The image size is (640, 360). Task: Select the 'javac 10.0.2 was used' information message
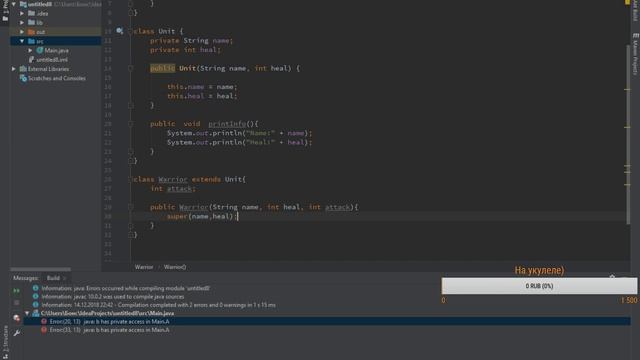(x=113, y=297)
